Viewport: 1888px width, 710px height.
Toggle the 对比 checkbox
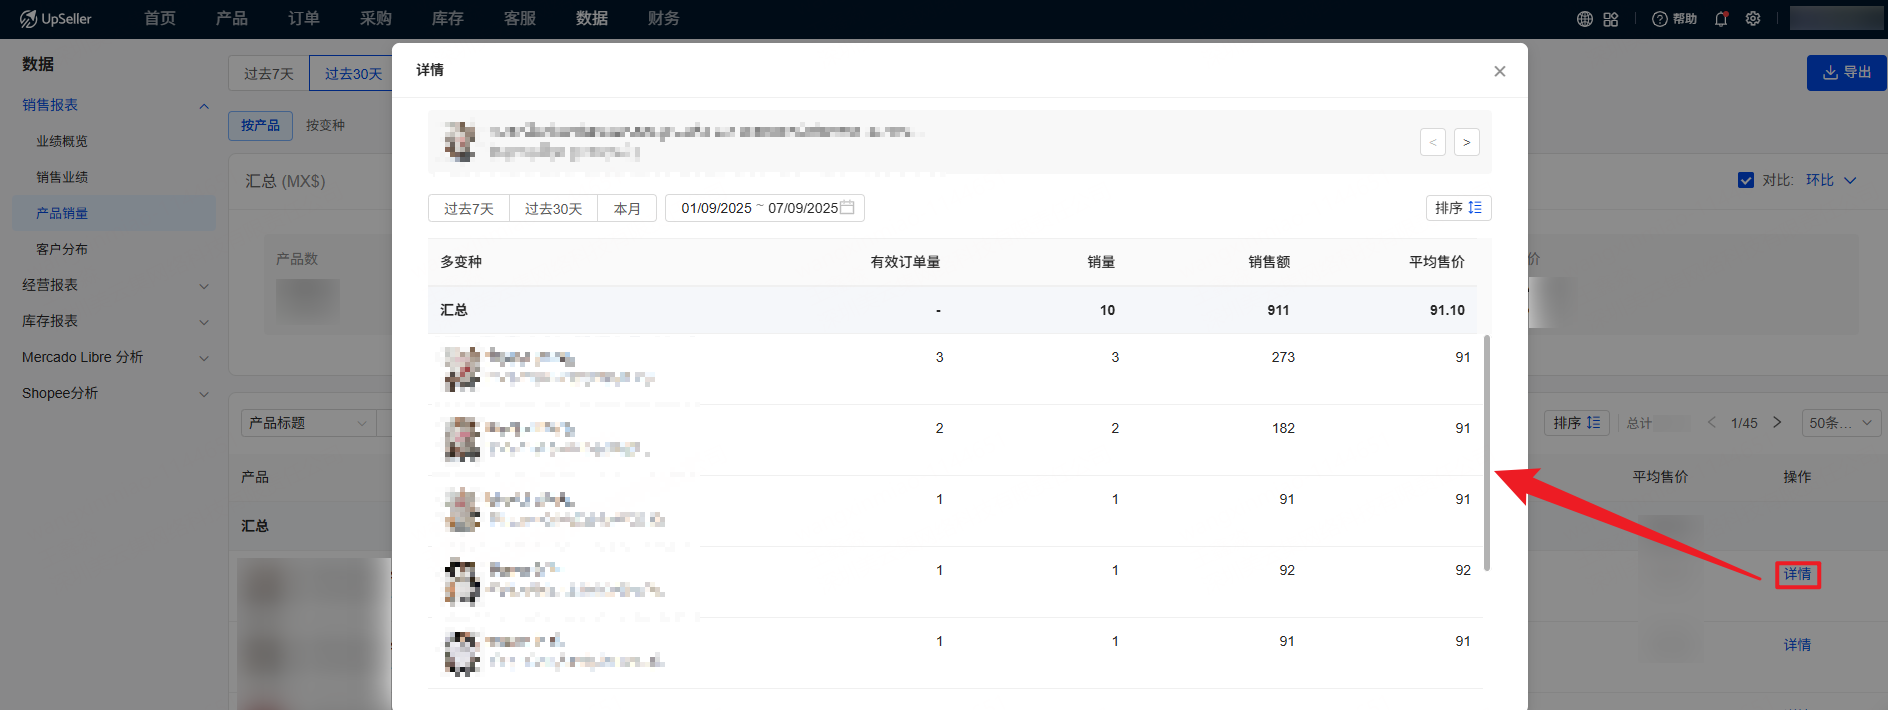tap(1746, 180)
